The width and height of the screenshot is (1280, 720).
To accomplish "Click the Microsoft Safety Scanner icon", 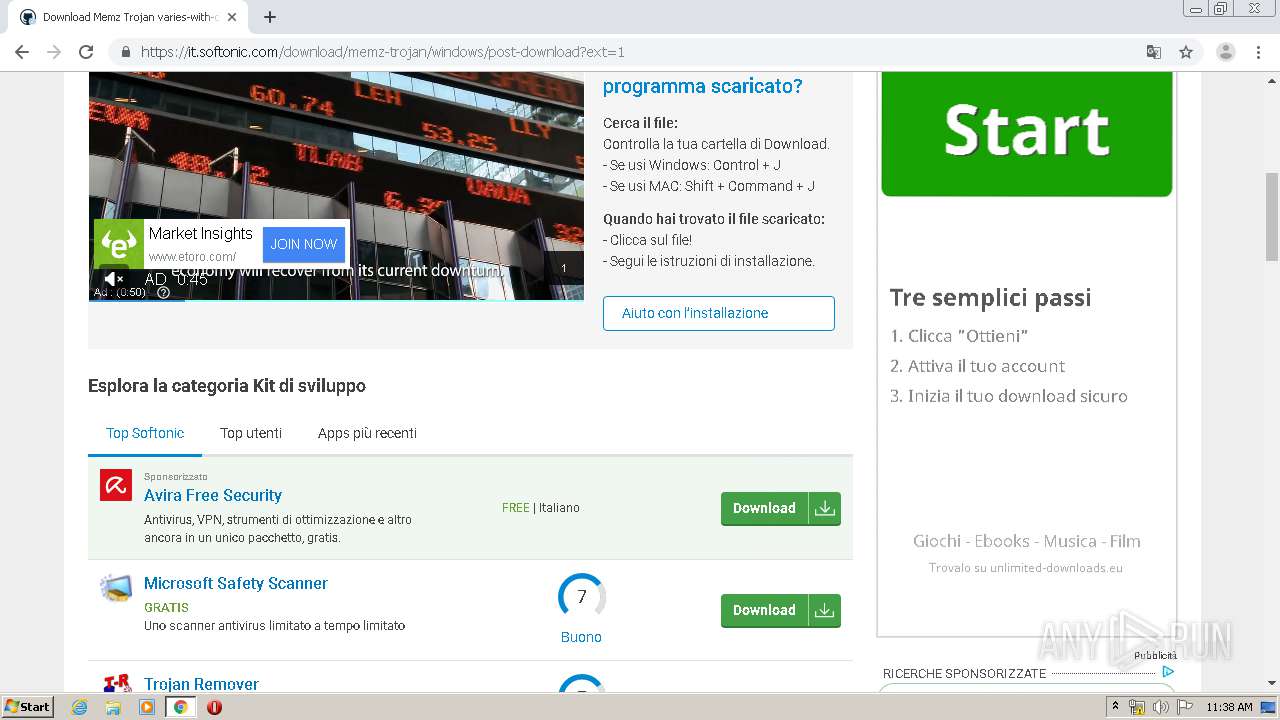I will pyautogui.click(x=116, y=587).
